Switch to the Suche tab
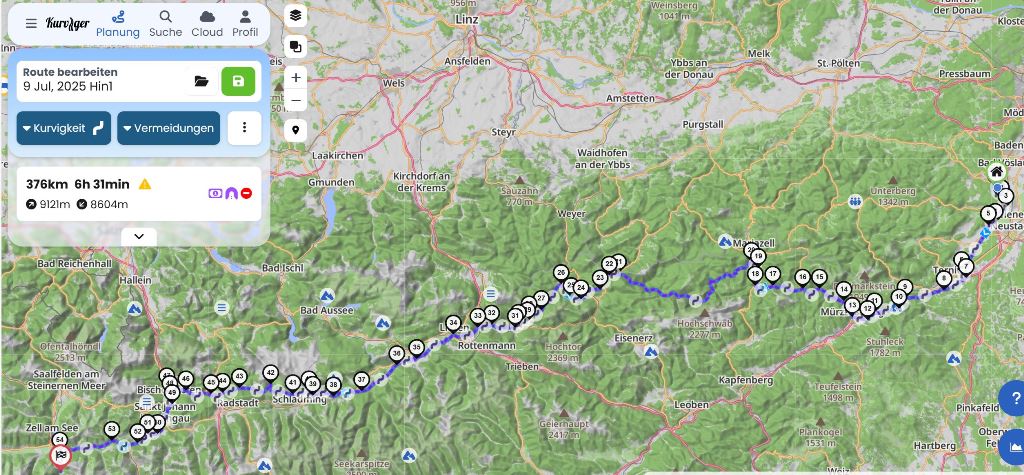The image size is (1024, 475). point(166,24)
